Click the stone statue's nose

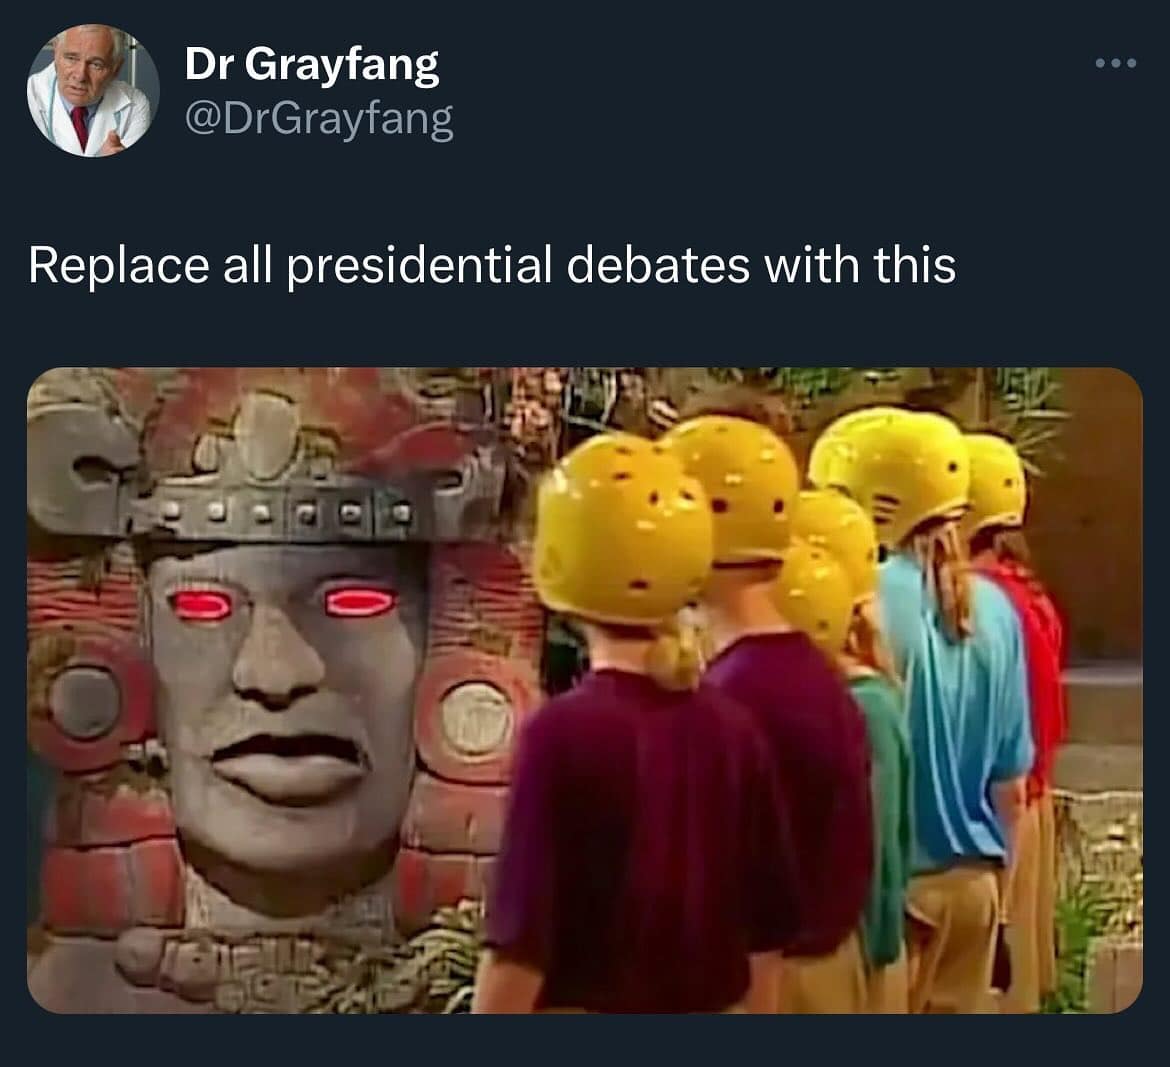tap(278, 664)
